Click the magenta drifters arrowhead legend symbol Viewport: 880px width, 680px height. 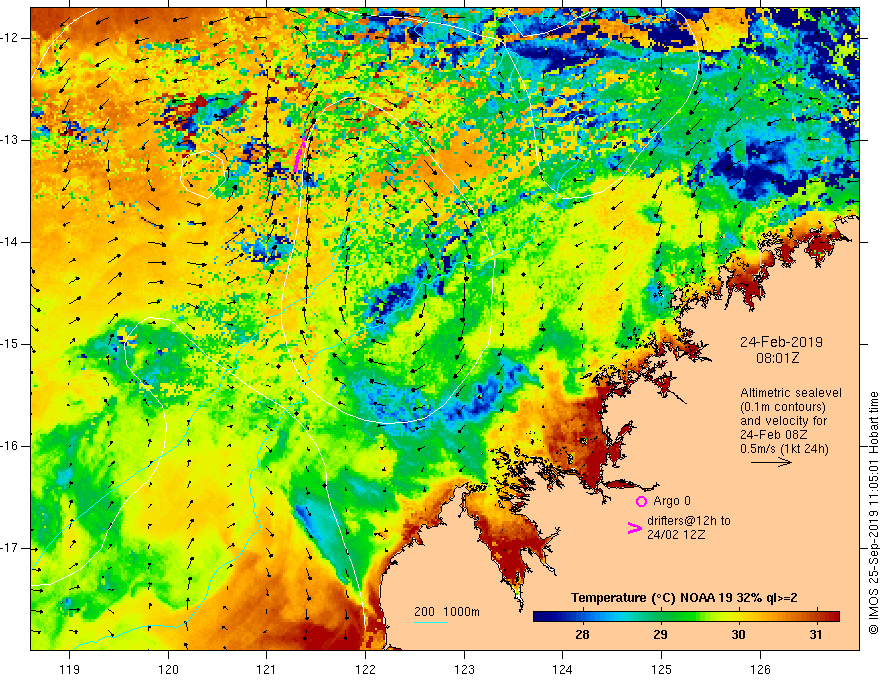pyautogui.click(x=634, y=527)
